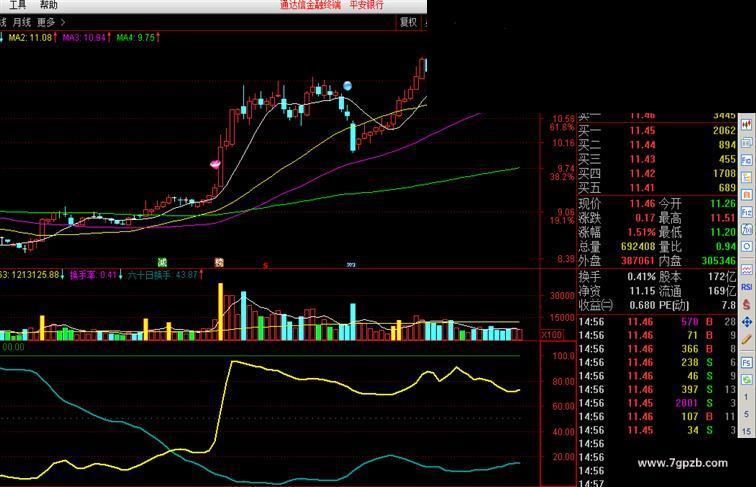The width and height of the screenshot is (756, 487).
Task: Open the 工具 menu
Action: 17,5
